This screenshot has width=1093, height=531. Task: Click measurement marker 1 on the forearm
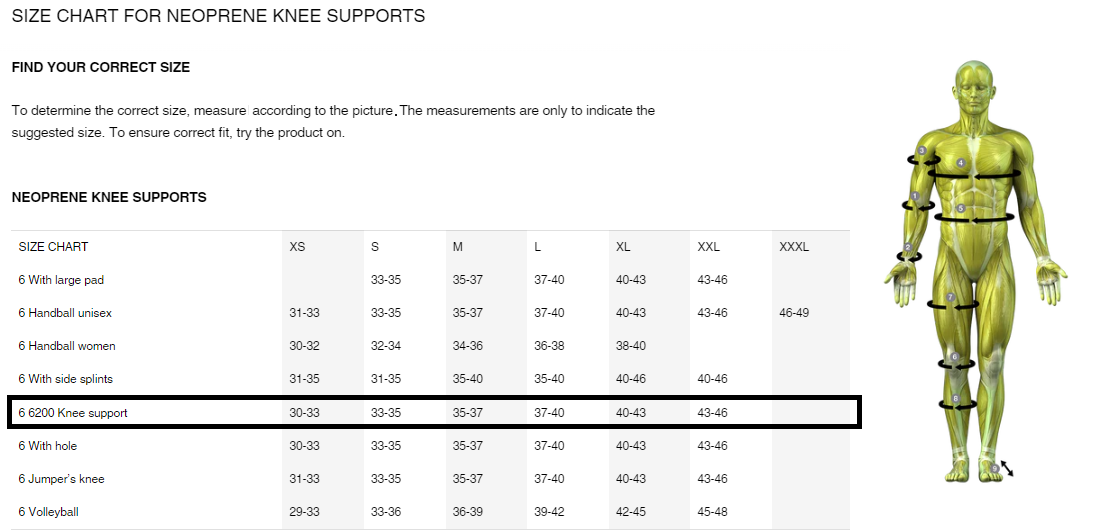915,197
